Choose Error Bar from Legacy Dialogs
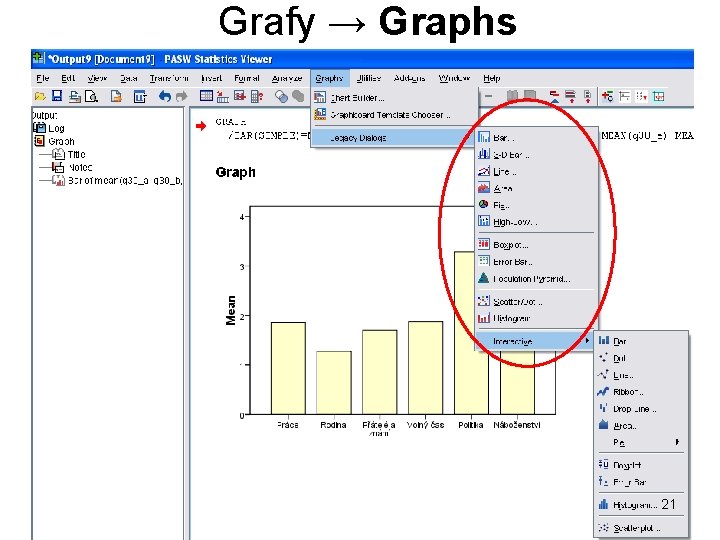The image size is (720, 540). (x=536, y=262)
